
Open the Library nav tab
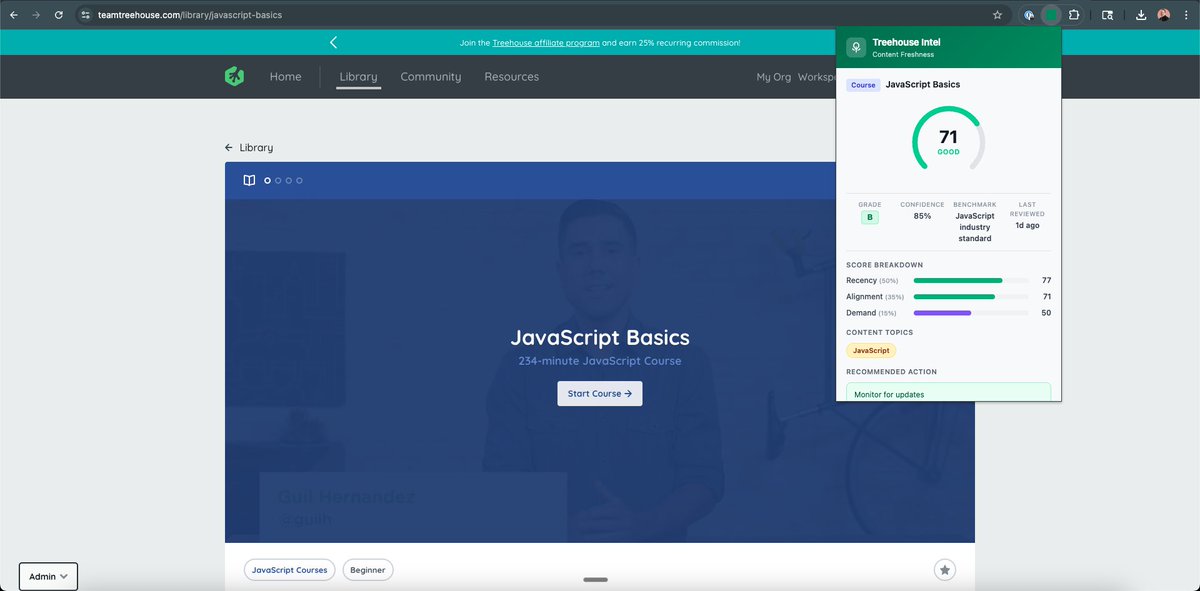click(358, 77)
